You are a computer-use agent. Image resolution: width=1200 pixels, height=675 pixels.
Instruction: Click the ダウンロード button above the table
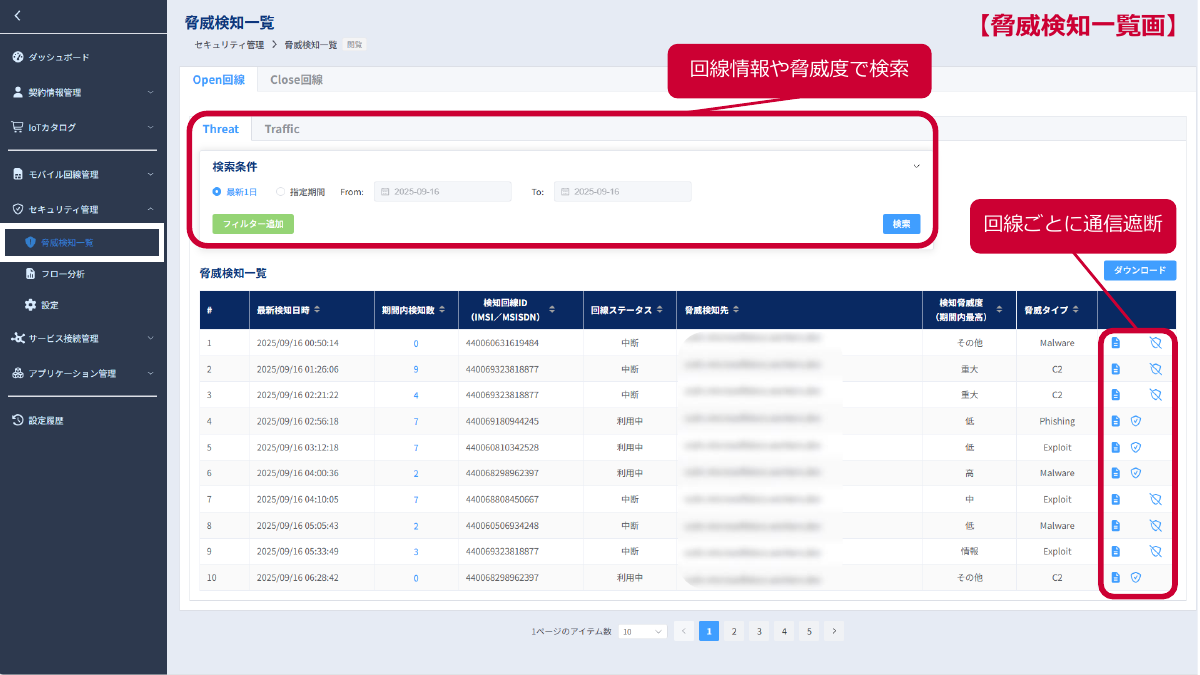1139,270
